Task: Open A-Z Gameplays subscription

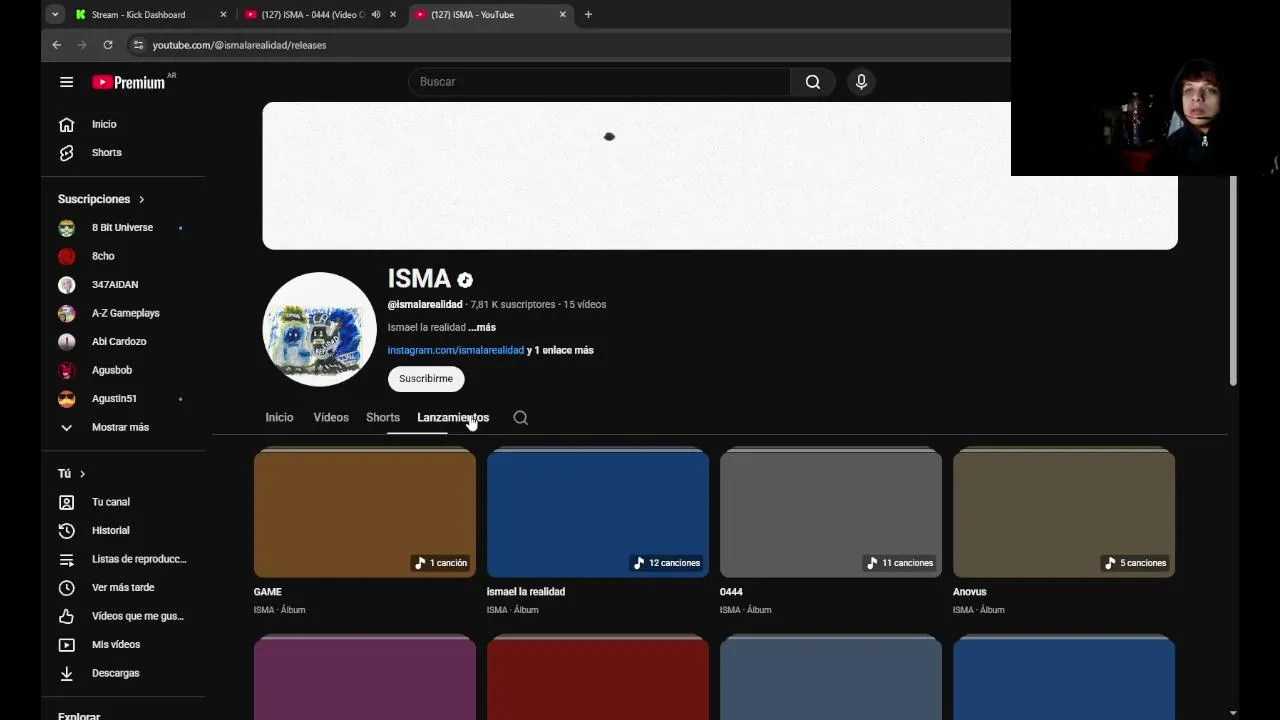Action: [125, 313]
